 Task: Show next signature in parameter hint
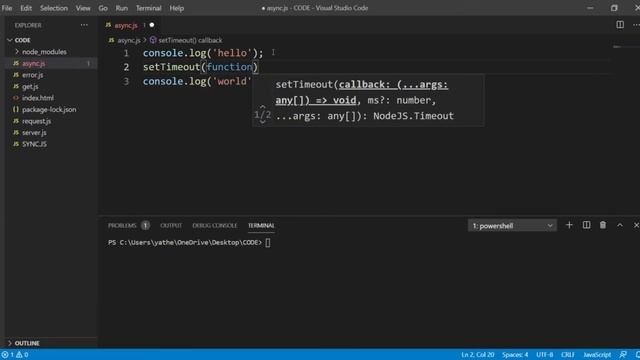tap(262, 121)
